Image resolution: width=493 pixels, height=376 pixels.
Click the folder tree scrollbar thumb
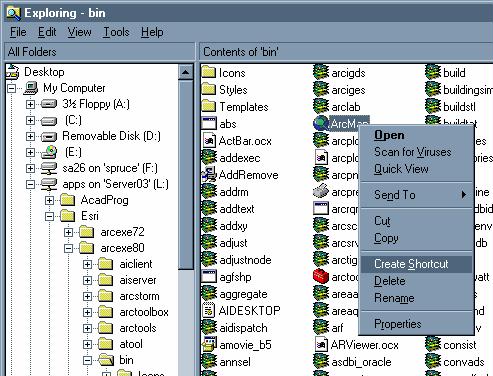(186, 174)
